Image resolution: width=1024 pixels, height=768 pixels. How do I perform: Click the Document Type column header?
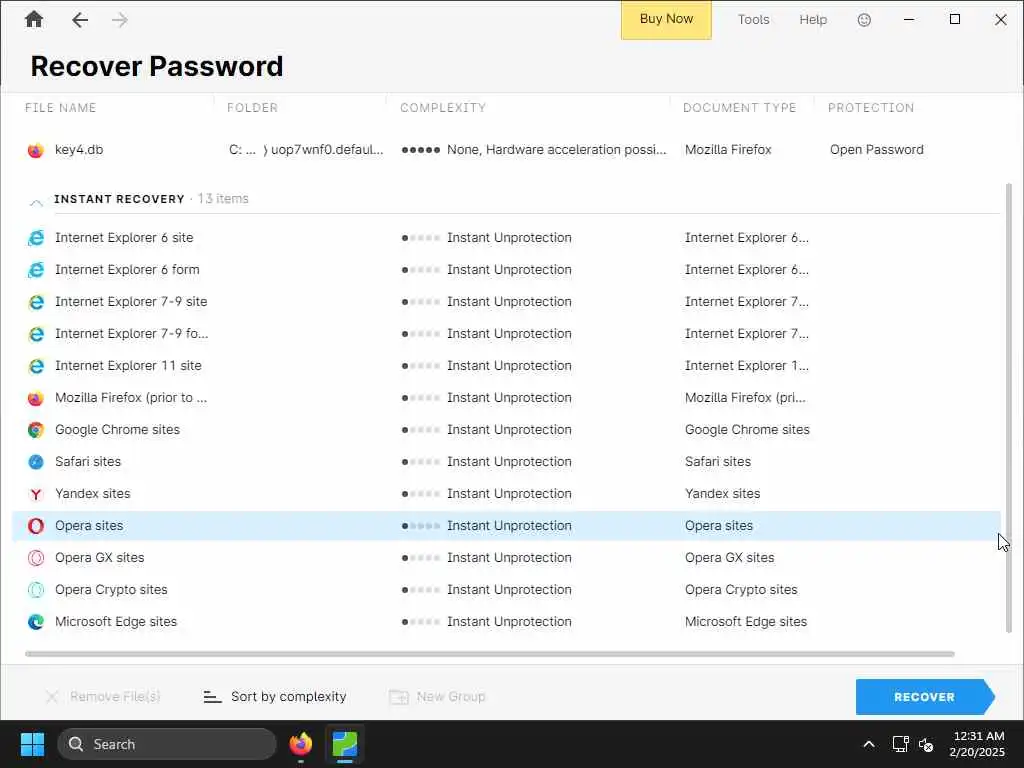coord(739,108)
